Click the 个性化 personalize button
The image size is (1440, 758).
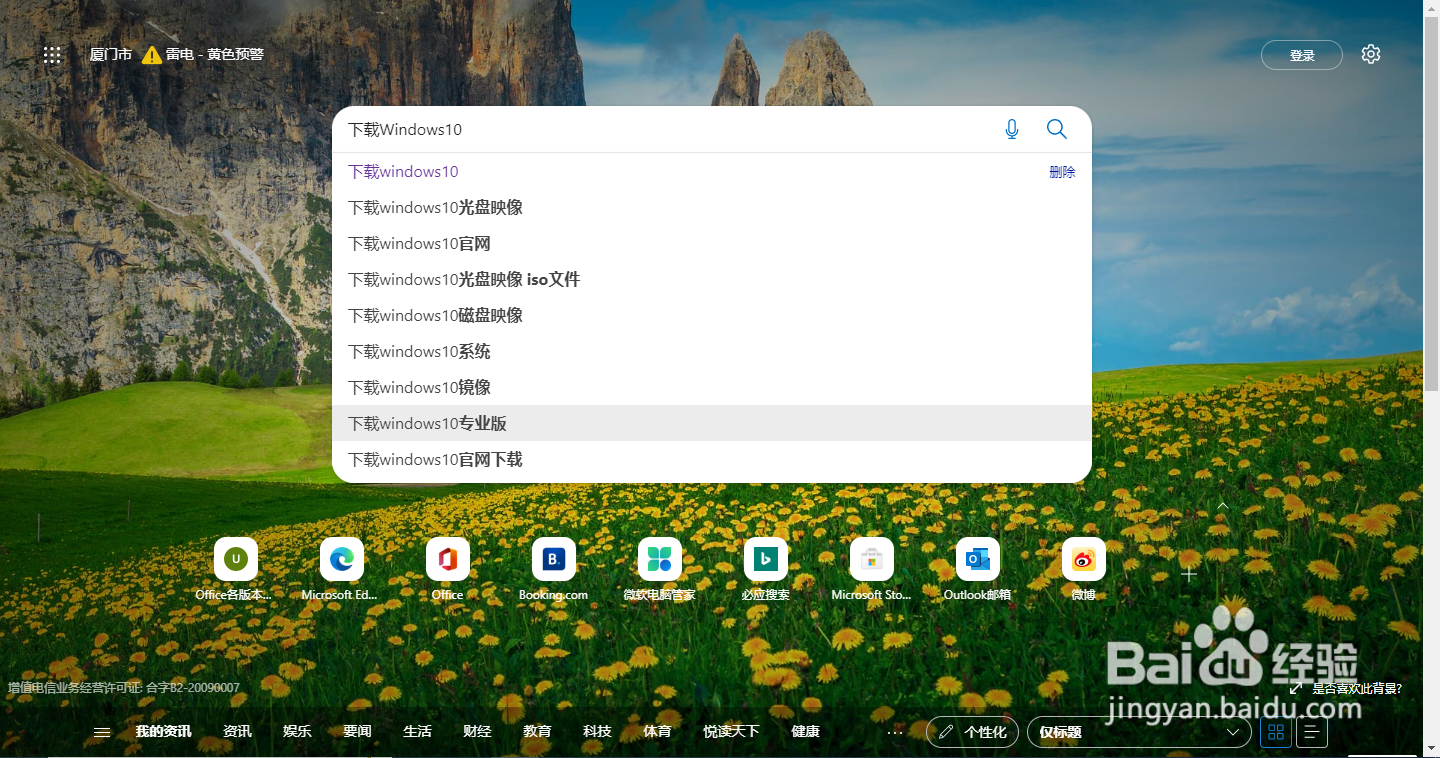click(x=973, y=732)
